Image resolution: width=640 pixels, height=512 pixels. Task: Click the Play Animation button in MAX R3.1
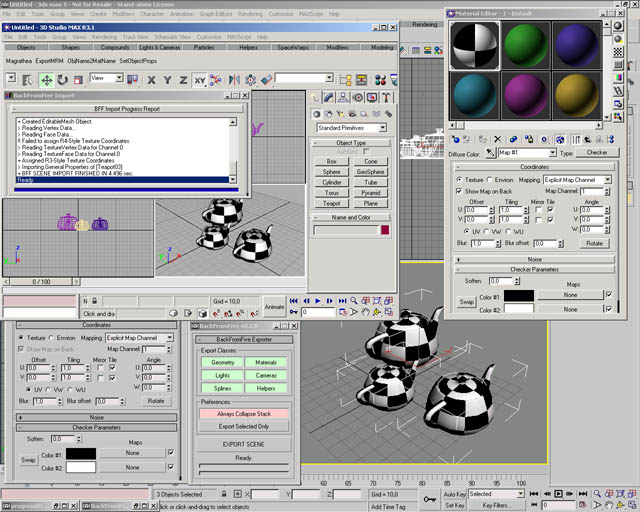(318, 301)
